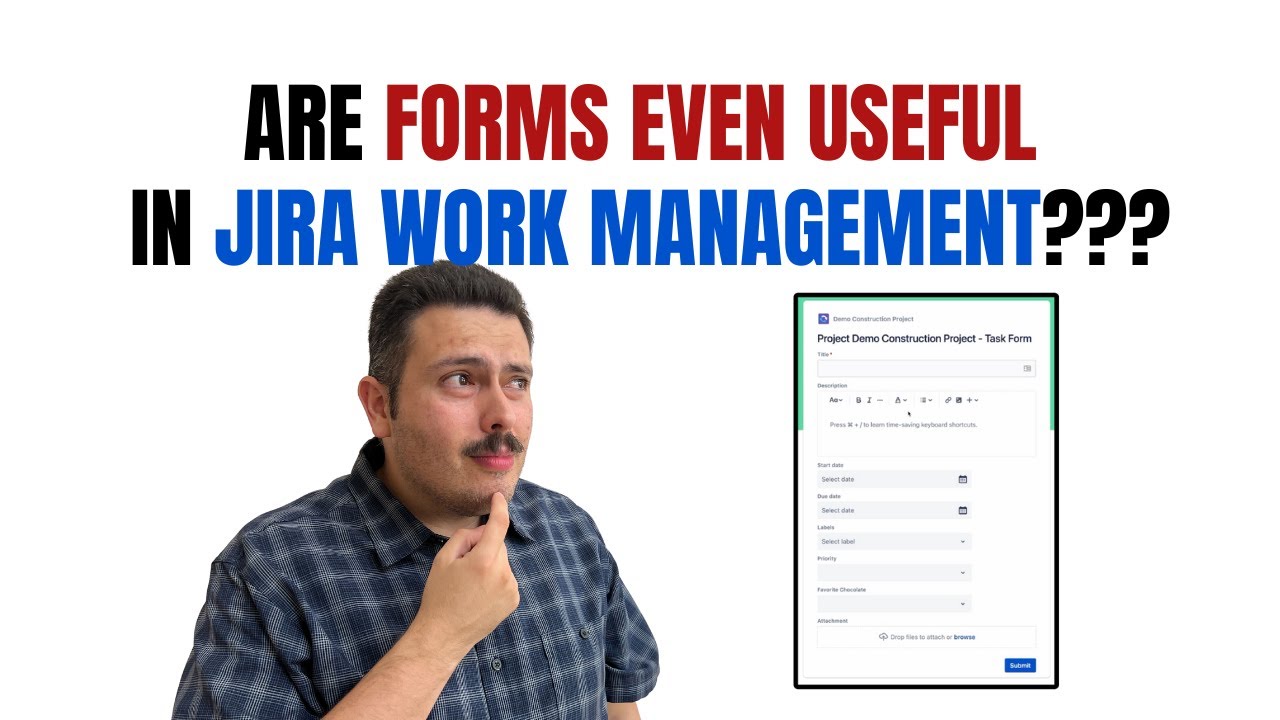Open the more formatting ellipsis icon

[x=880, y=400]
